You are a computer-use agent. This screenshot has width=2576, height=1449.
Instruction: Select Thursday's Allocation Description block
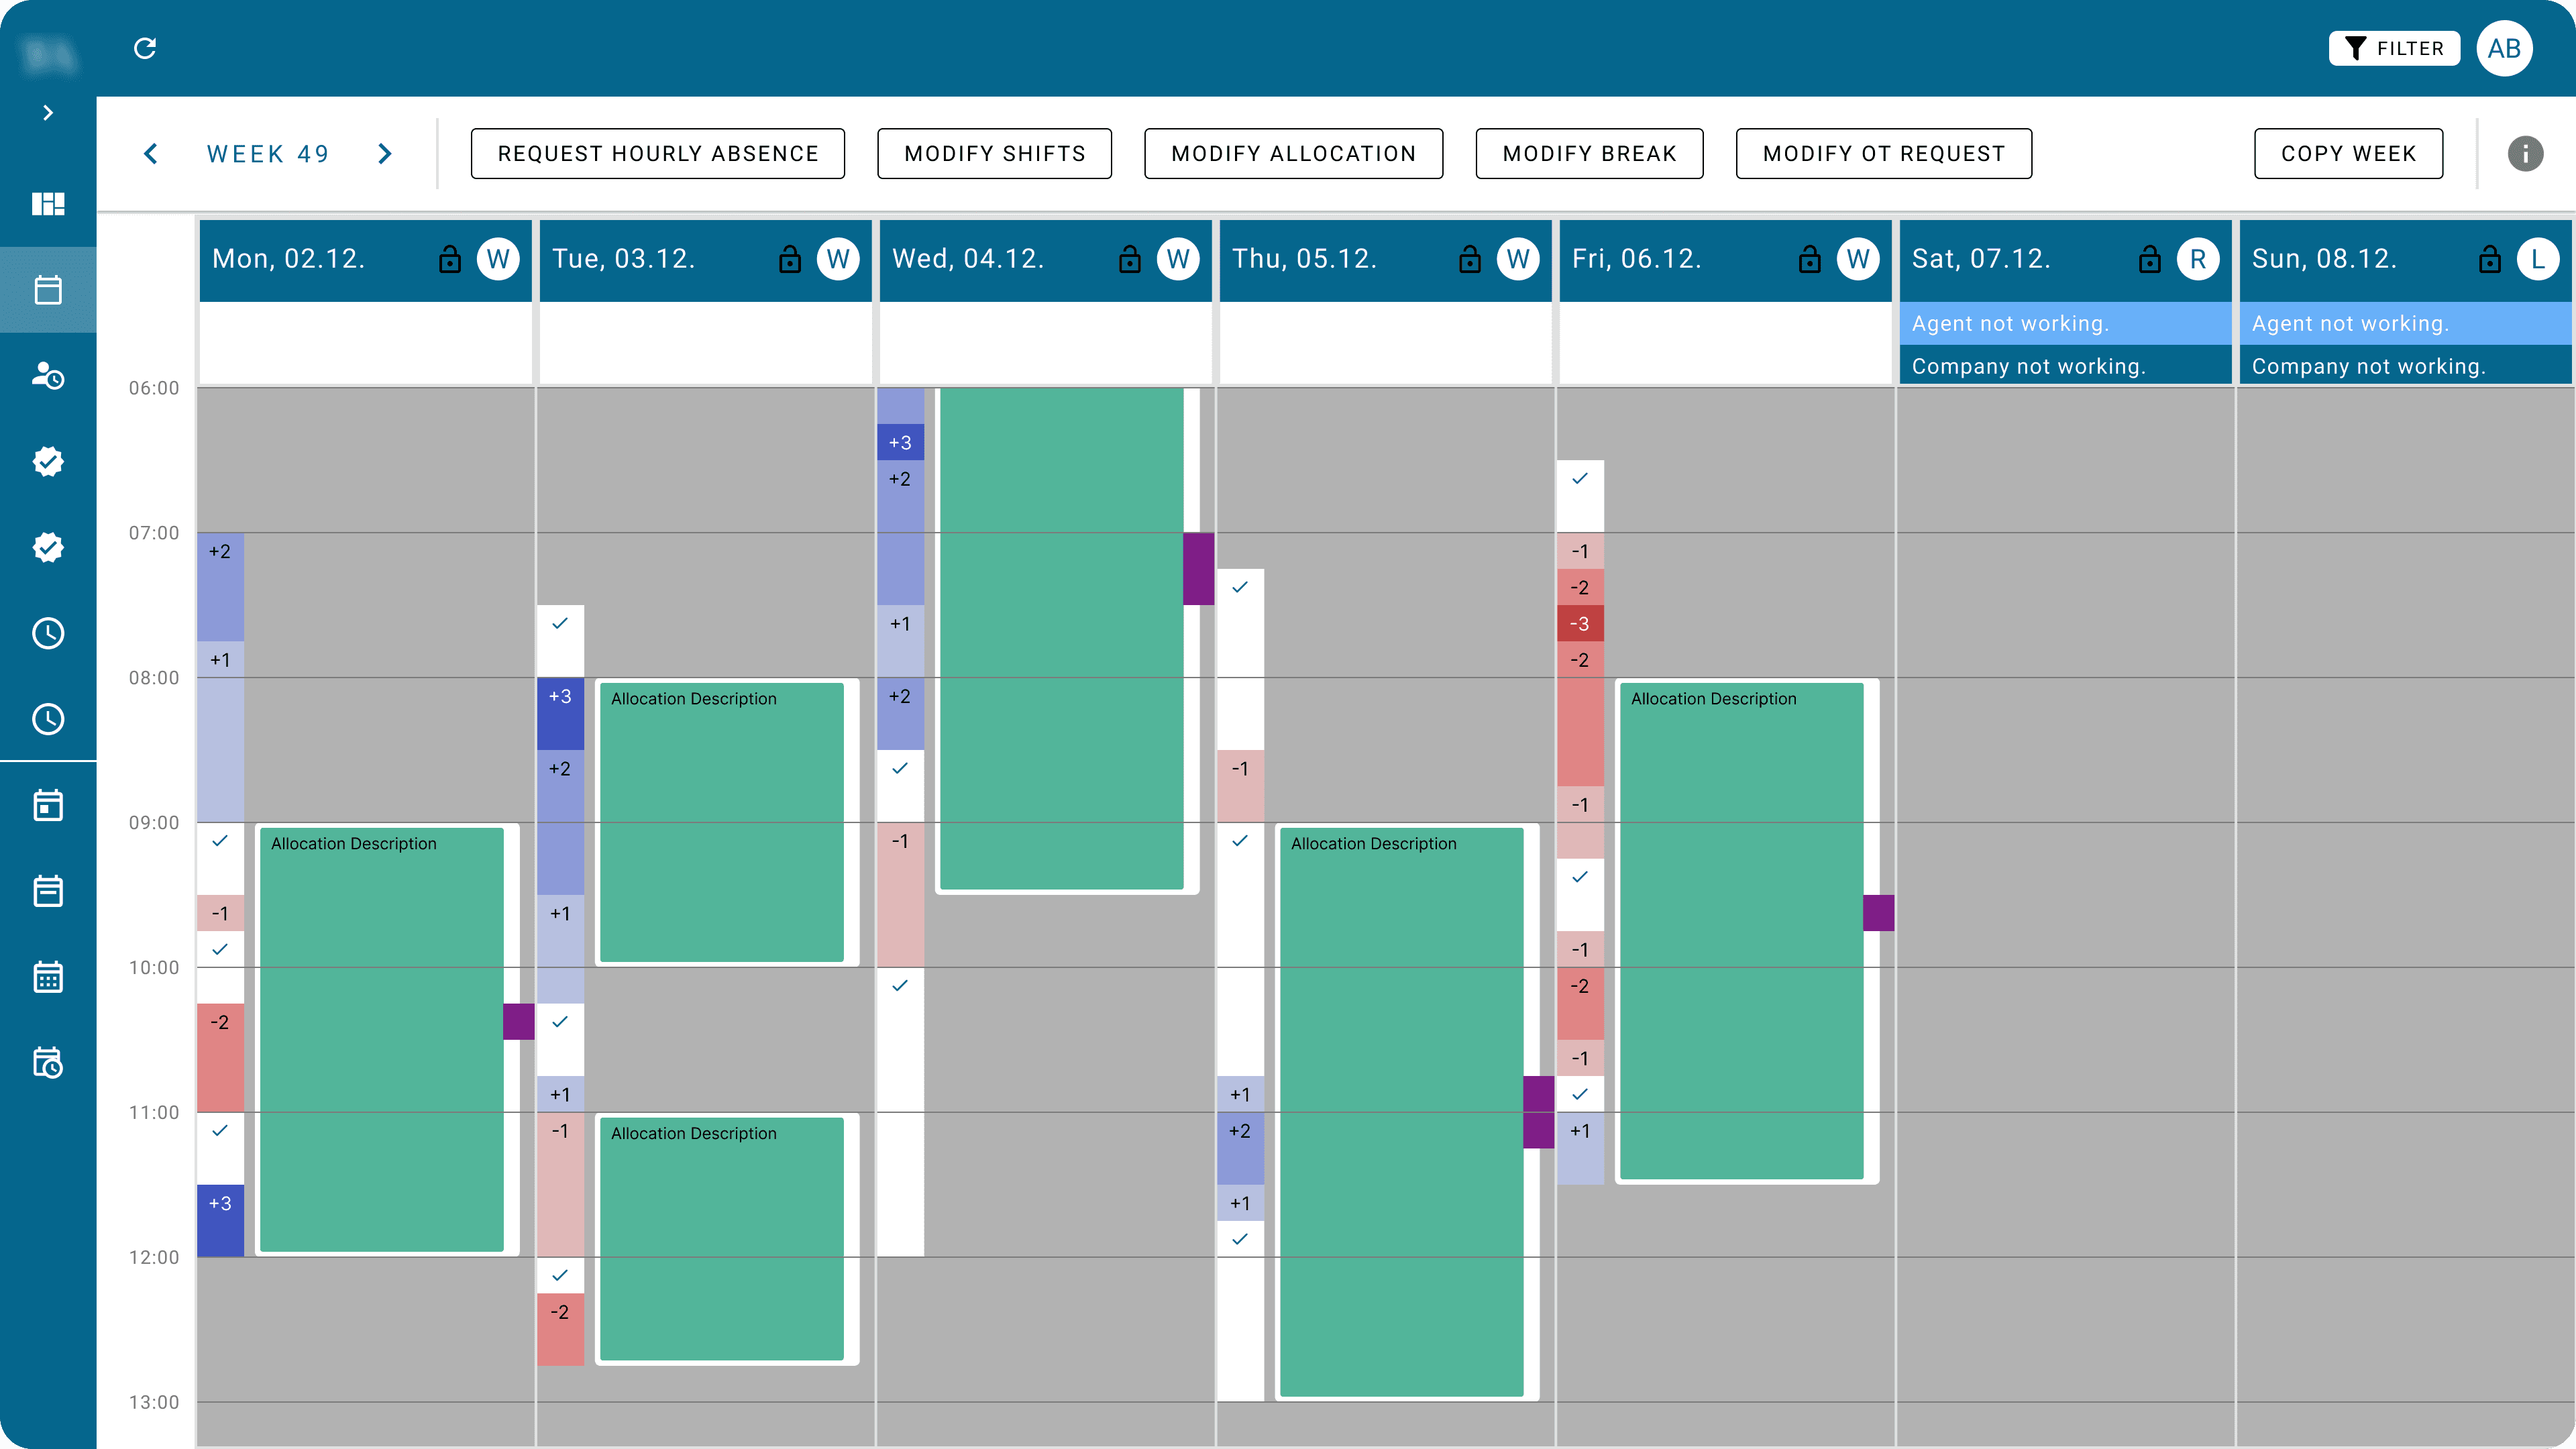pos(1400,1110)
